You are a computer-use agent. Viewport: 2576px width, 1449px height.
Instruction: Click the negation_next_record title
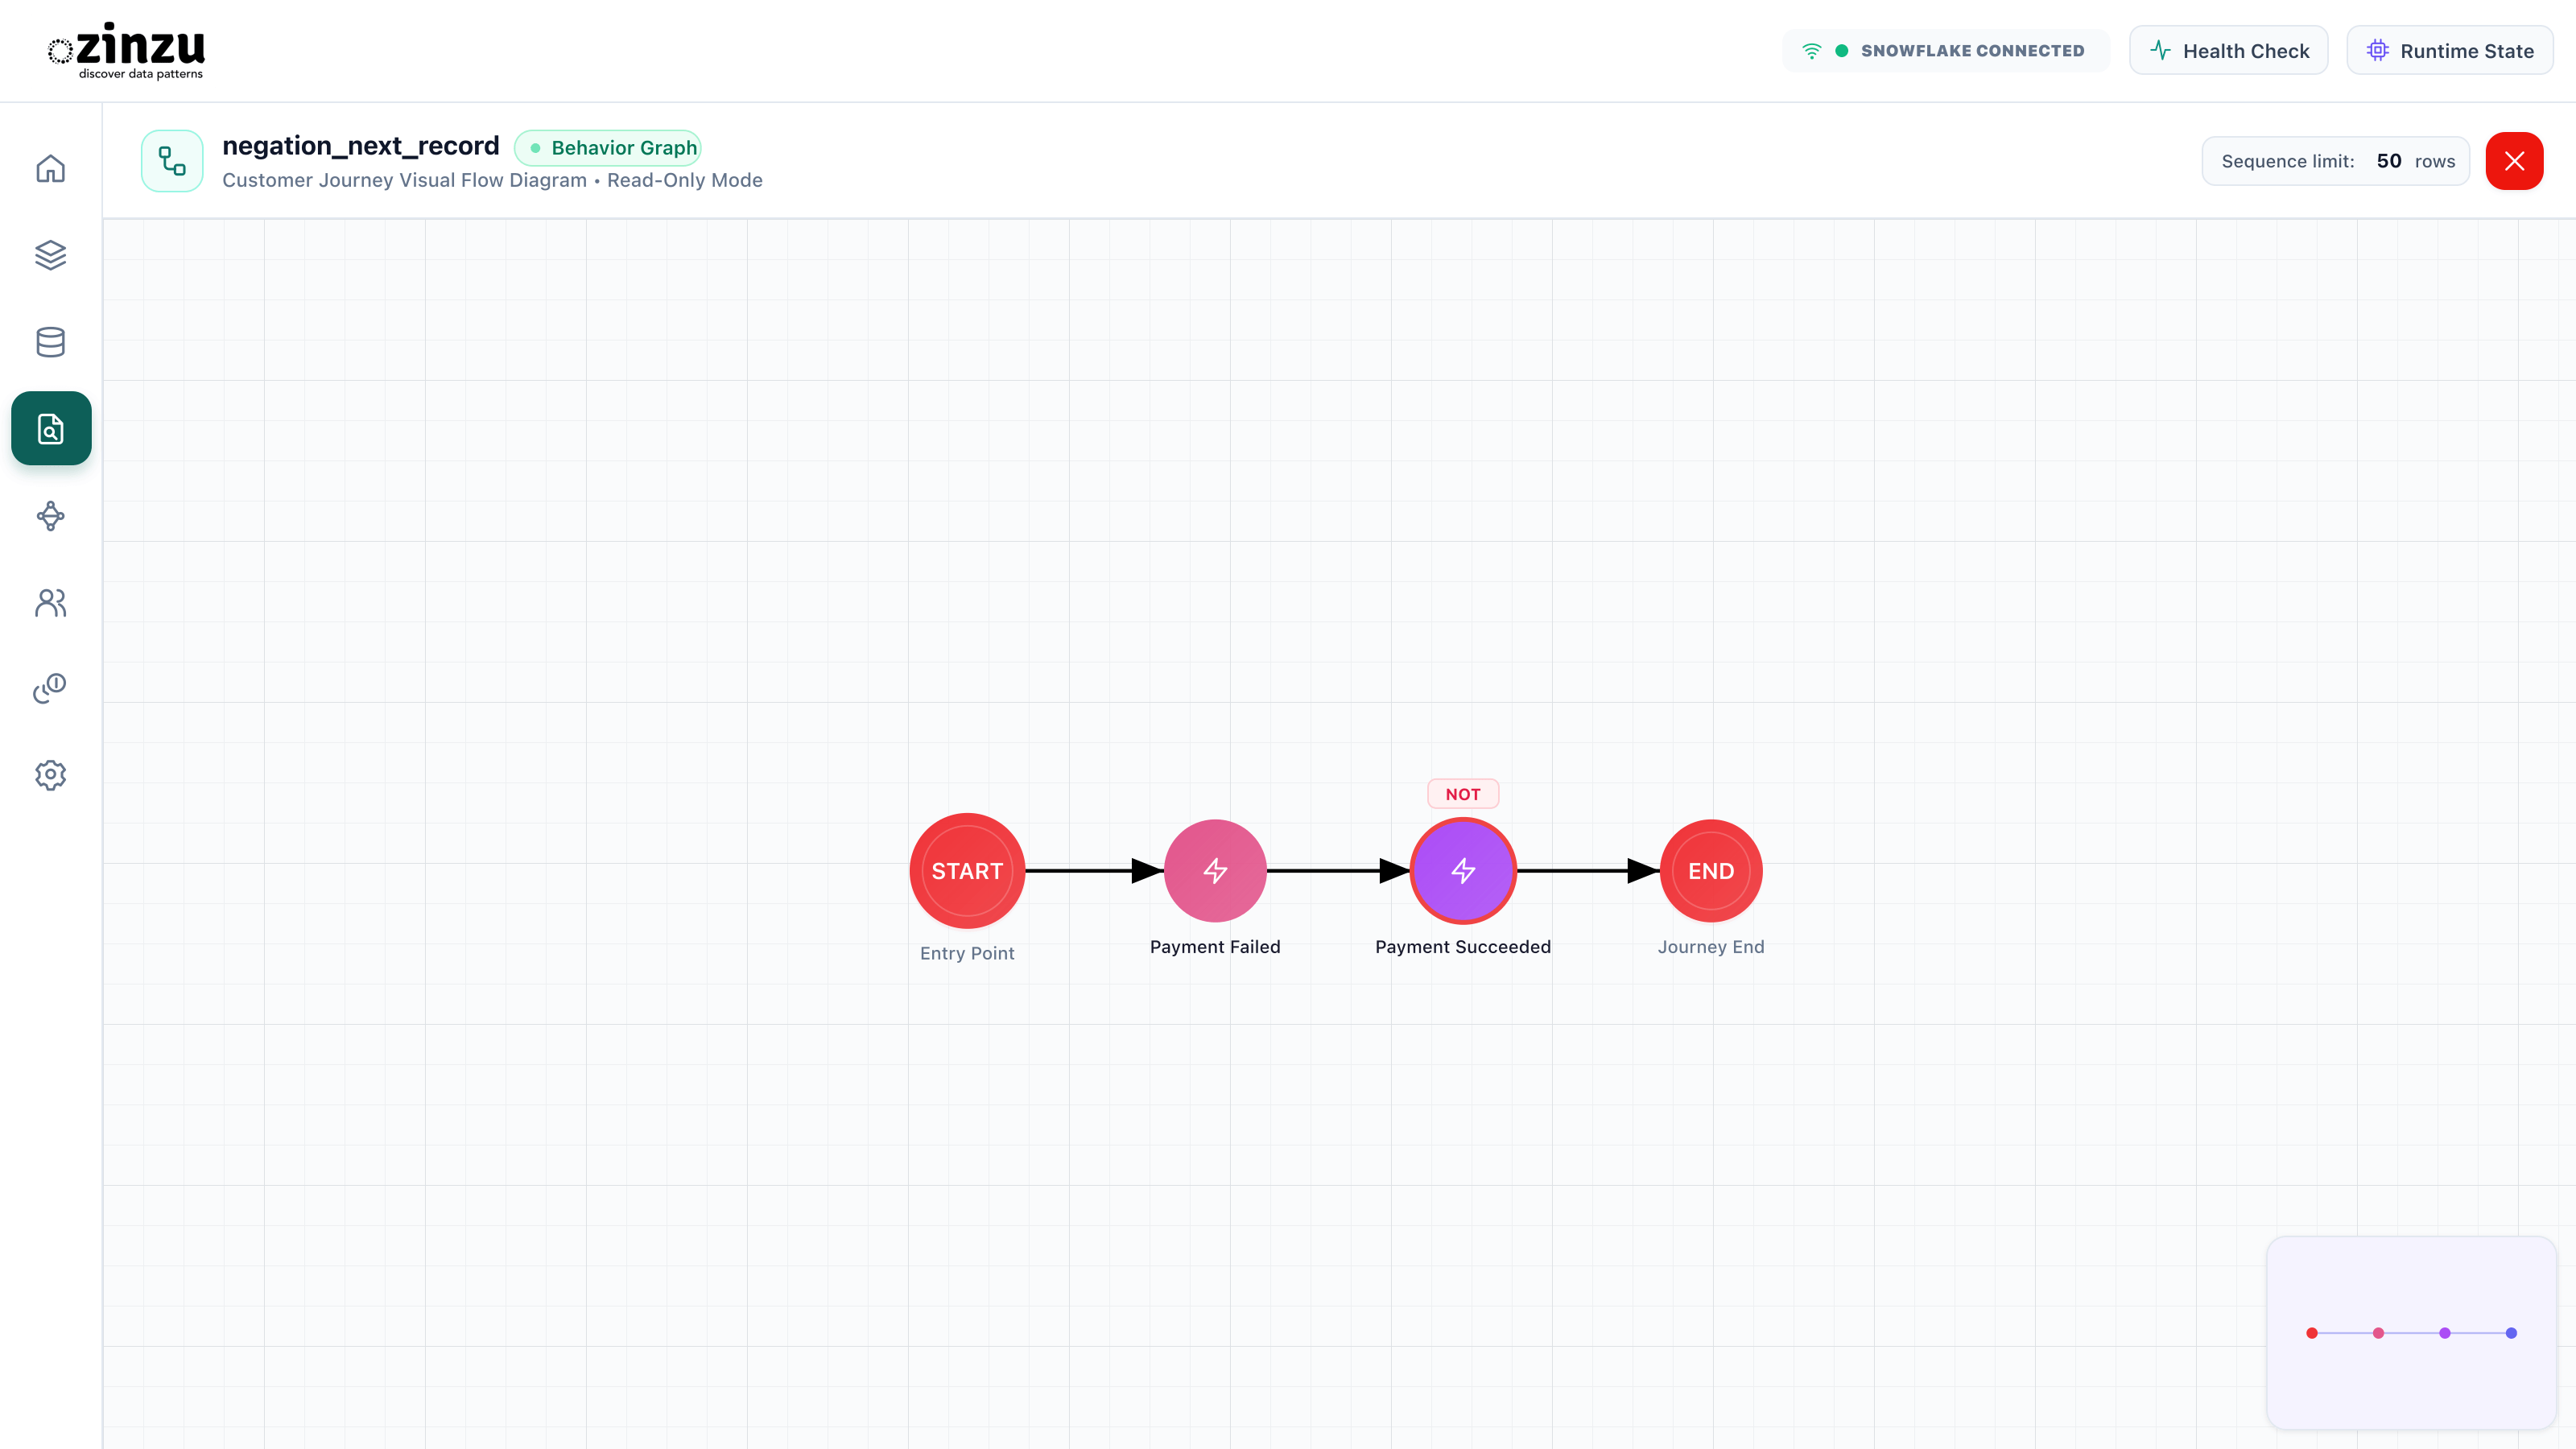[360, 146]
